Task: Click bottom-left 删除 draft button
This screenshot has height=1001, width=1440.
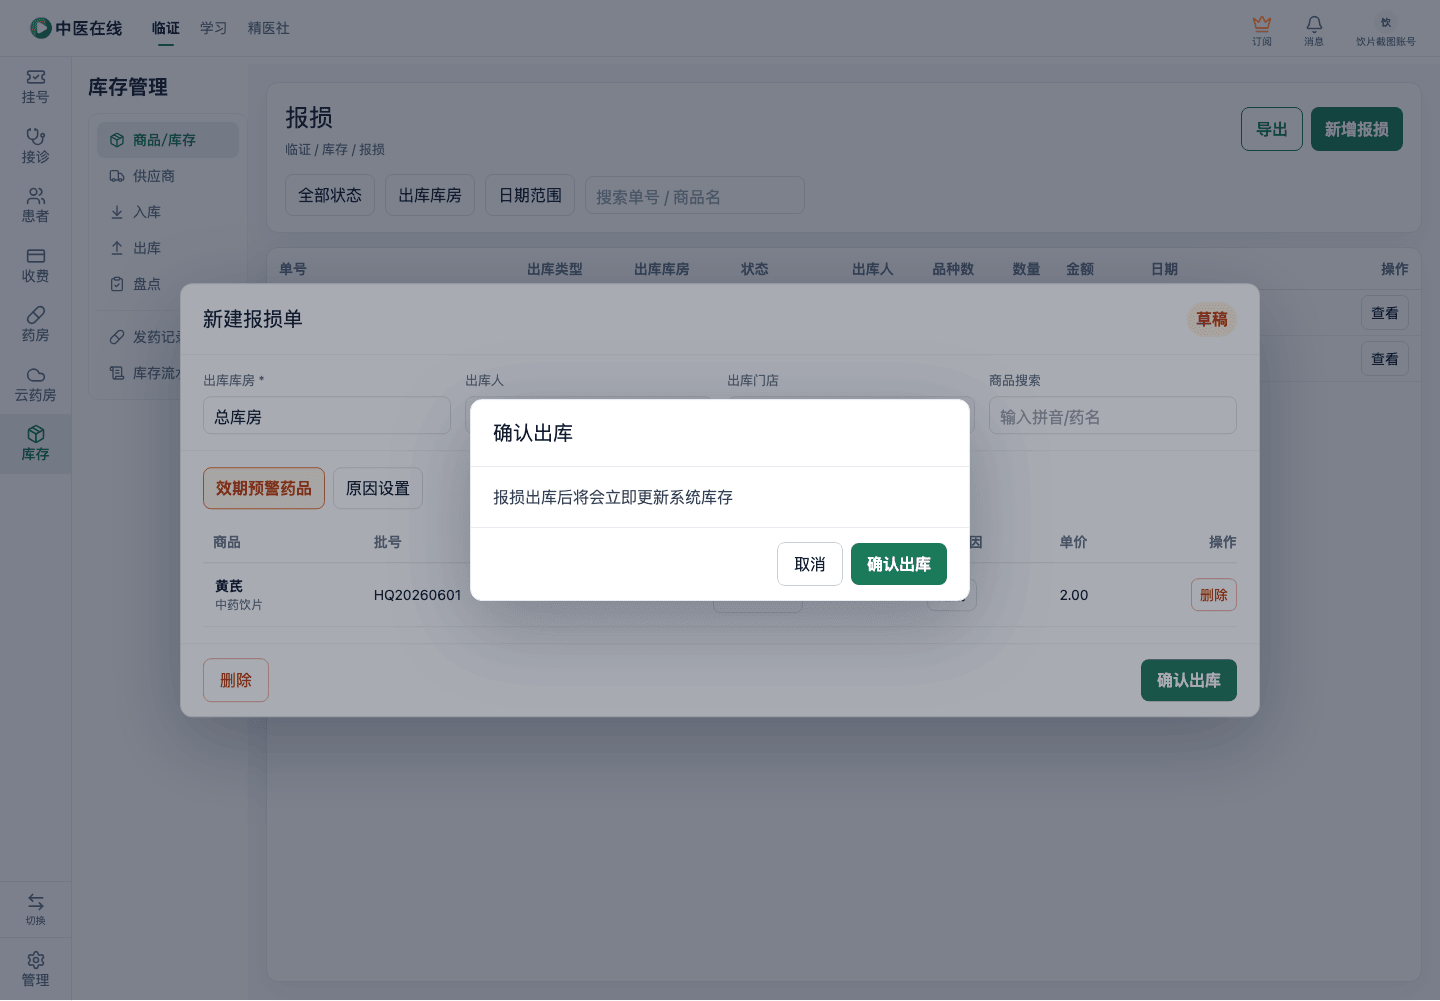Action: (x=236, y=680)
